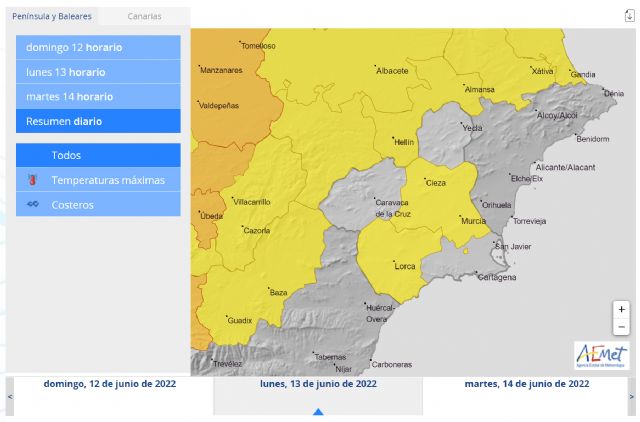The width and height of the screenshot is (640, 422).
Task: Click the thermometer icon for maximum temperatures
Action: (32, 180)
